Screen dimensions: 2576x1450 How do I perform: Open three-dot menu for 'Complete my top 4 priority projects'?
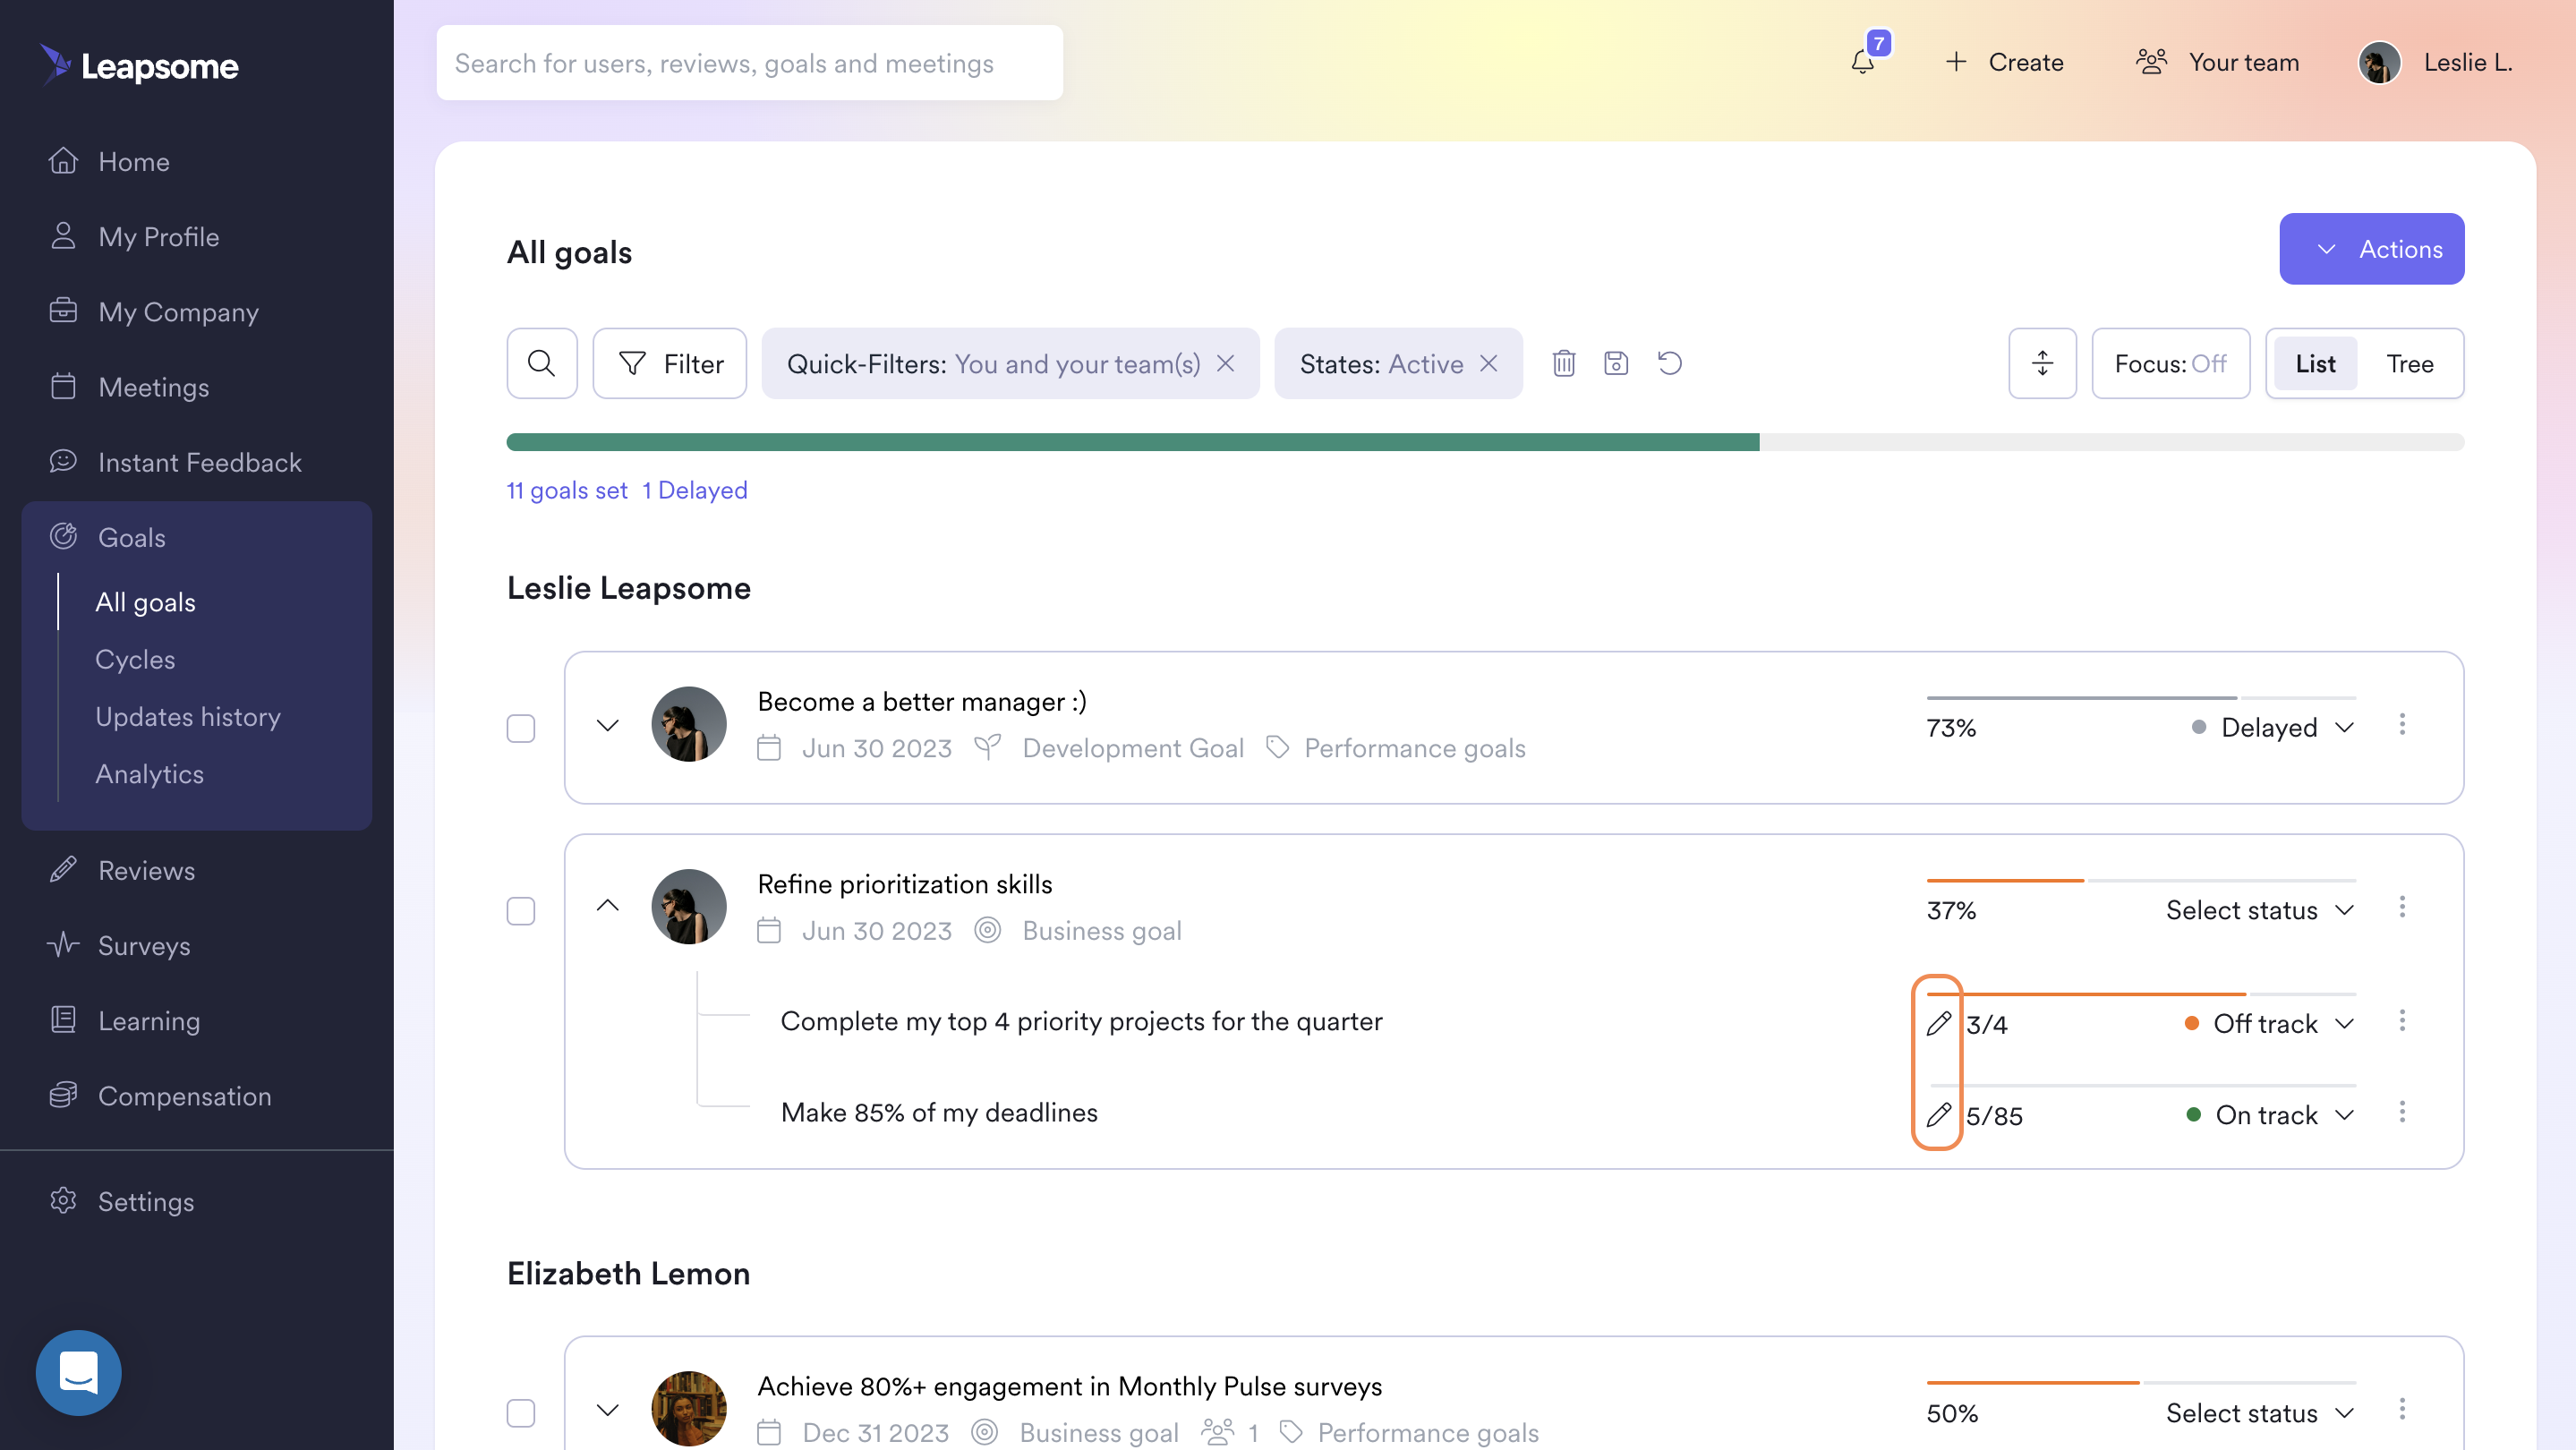[x=2402, y=1021]
